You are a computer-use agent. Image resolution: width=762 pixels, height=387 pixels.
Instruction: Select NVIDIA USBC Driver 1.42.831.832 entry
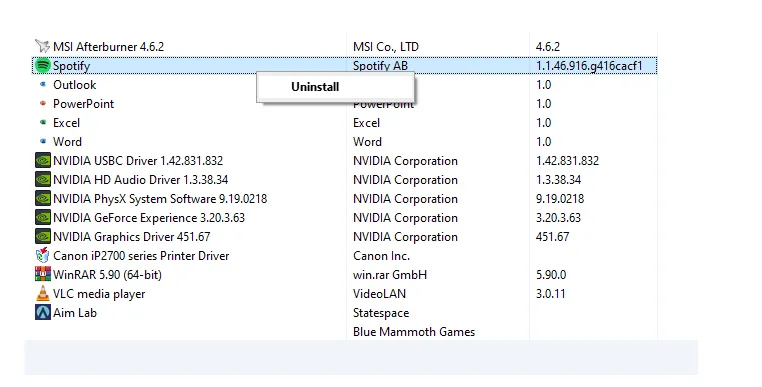coord(138,160)
